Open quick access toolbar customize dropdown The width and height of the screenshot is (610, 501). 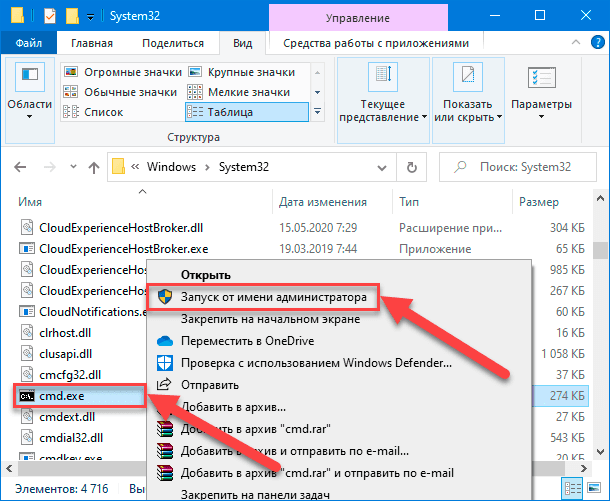[90, 17]
